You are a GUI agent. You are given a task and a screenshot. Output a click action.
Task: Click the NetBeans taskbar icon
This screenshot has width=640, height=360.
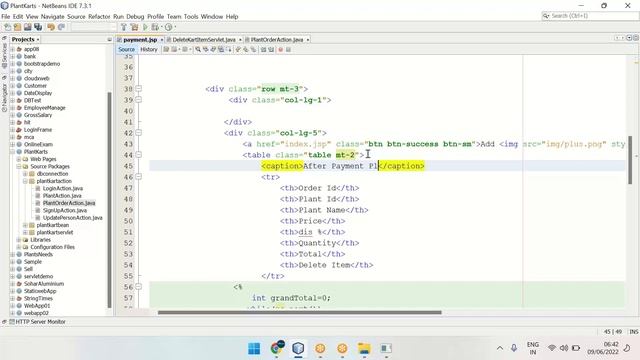click(298, 348)
